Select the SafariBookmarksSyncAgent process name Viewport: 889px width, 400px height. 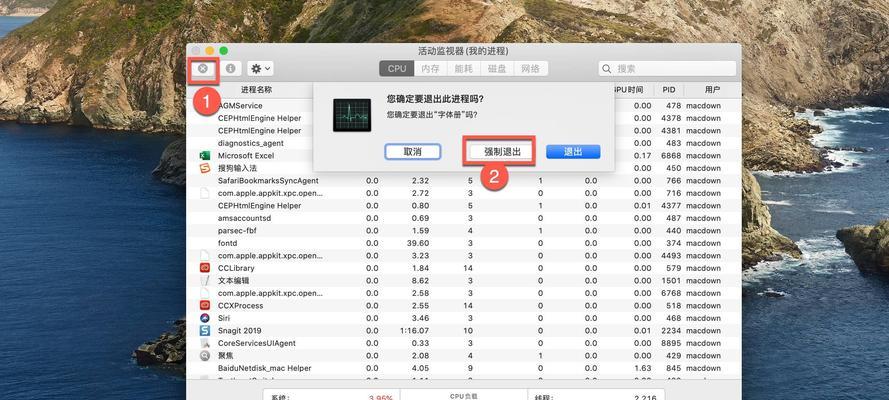[268, 181]
